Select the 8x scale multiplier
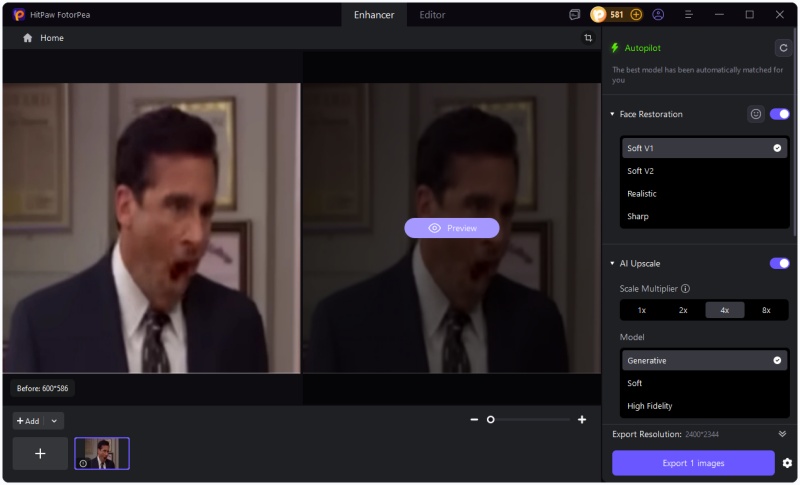 pyautogui.click(x=766, y=310)
